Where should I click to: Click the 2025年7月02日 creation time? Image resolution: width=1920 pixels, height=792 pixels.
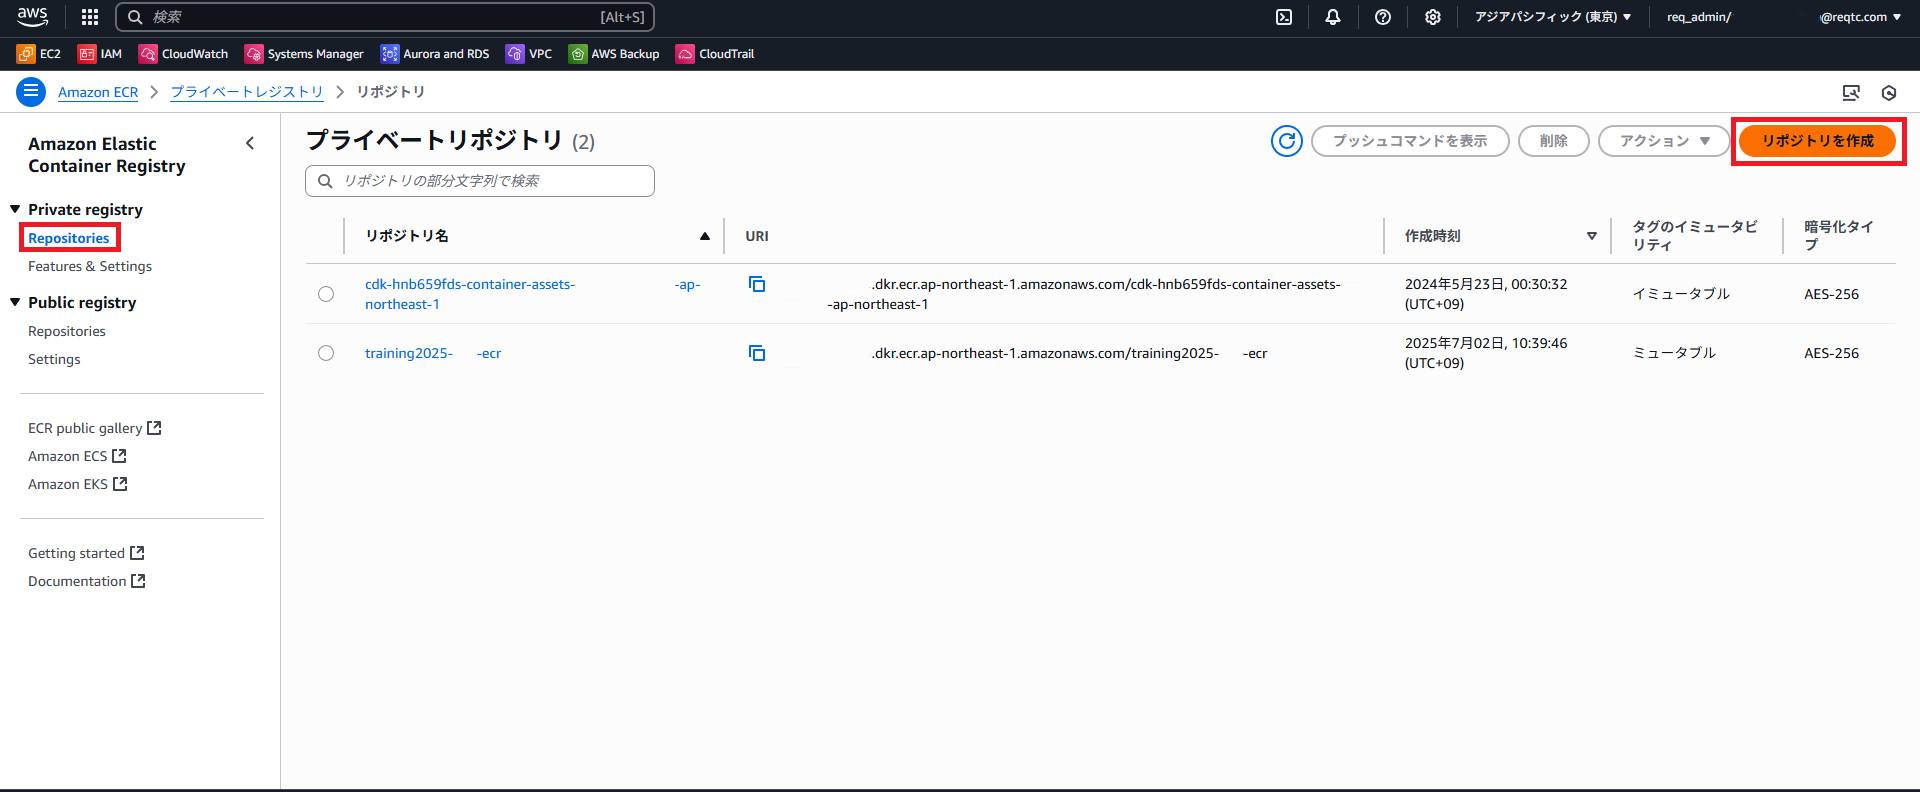(x=1486, y=353)
